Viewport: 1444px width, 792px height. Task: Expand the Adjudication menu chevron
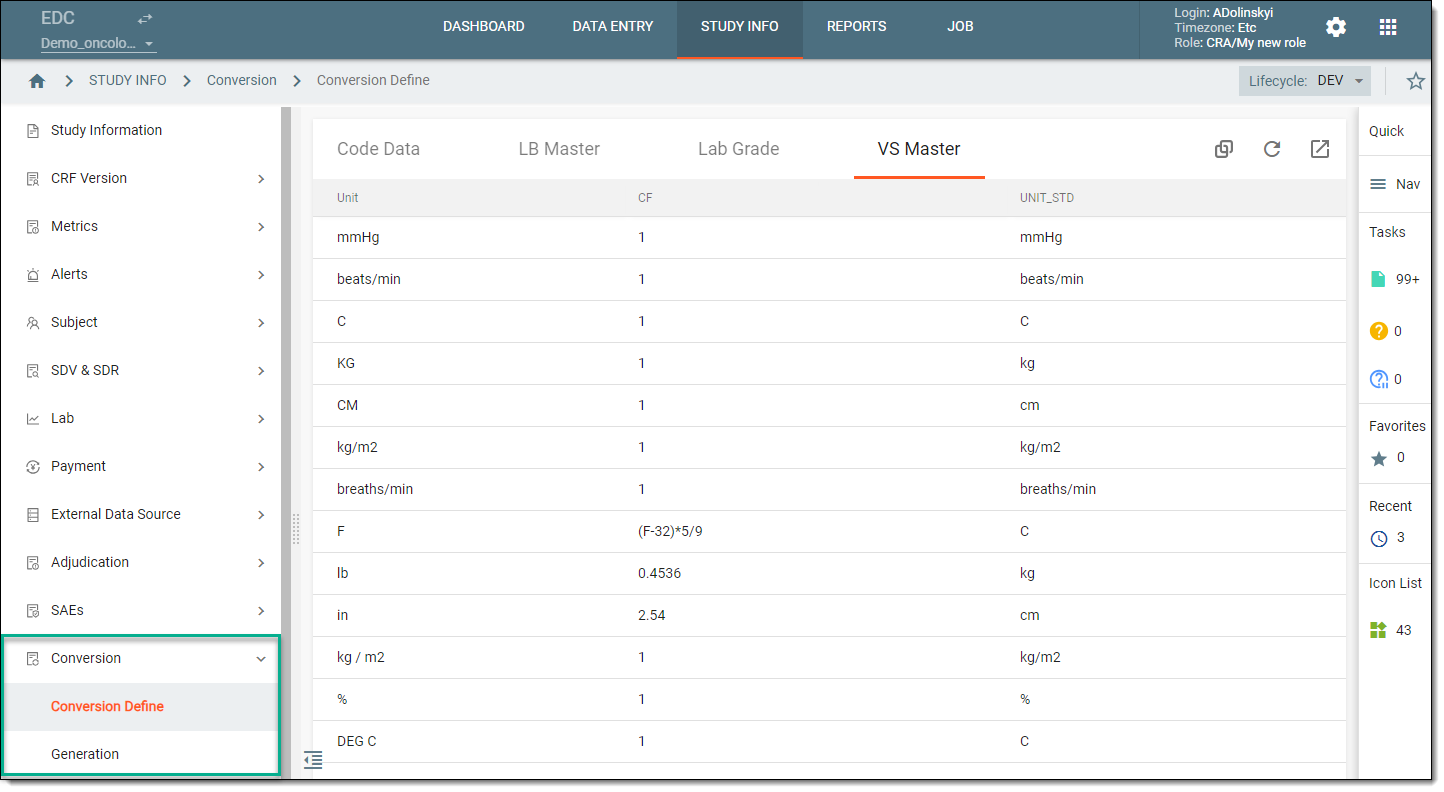261,563
